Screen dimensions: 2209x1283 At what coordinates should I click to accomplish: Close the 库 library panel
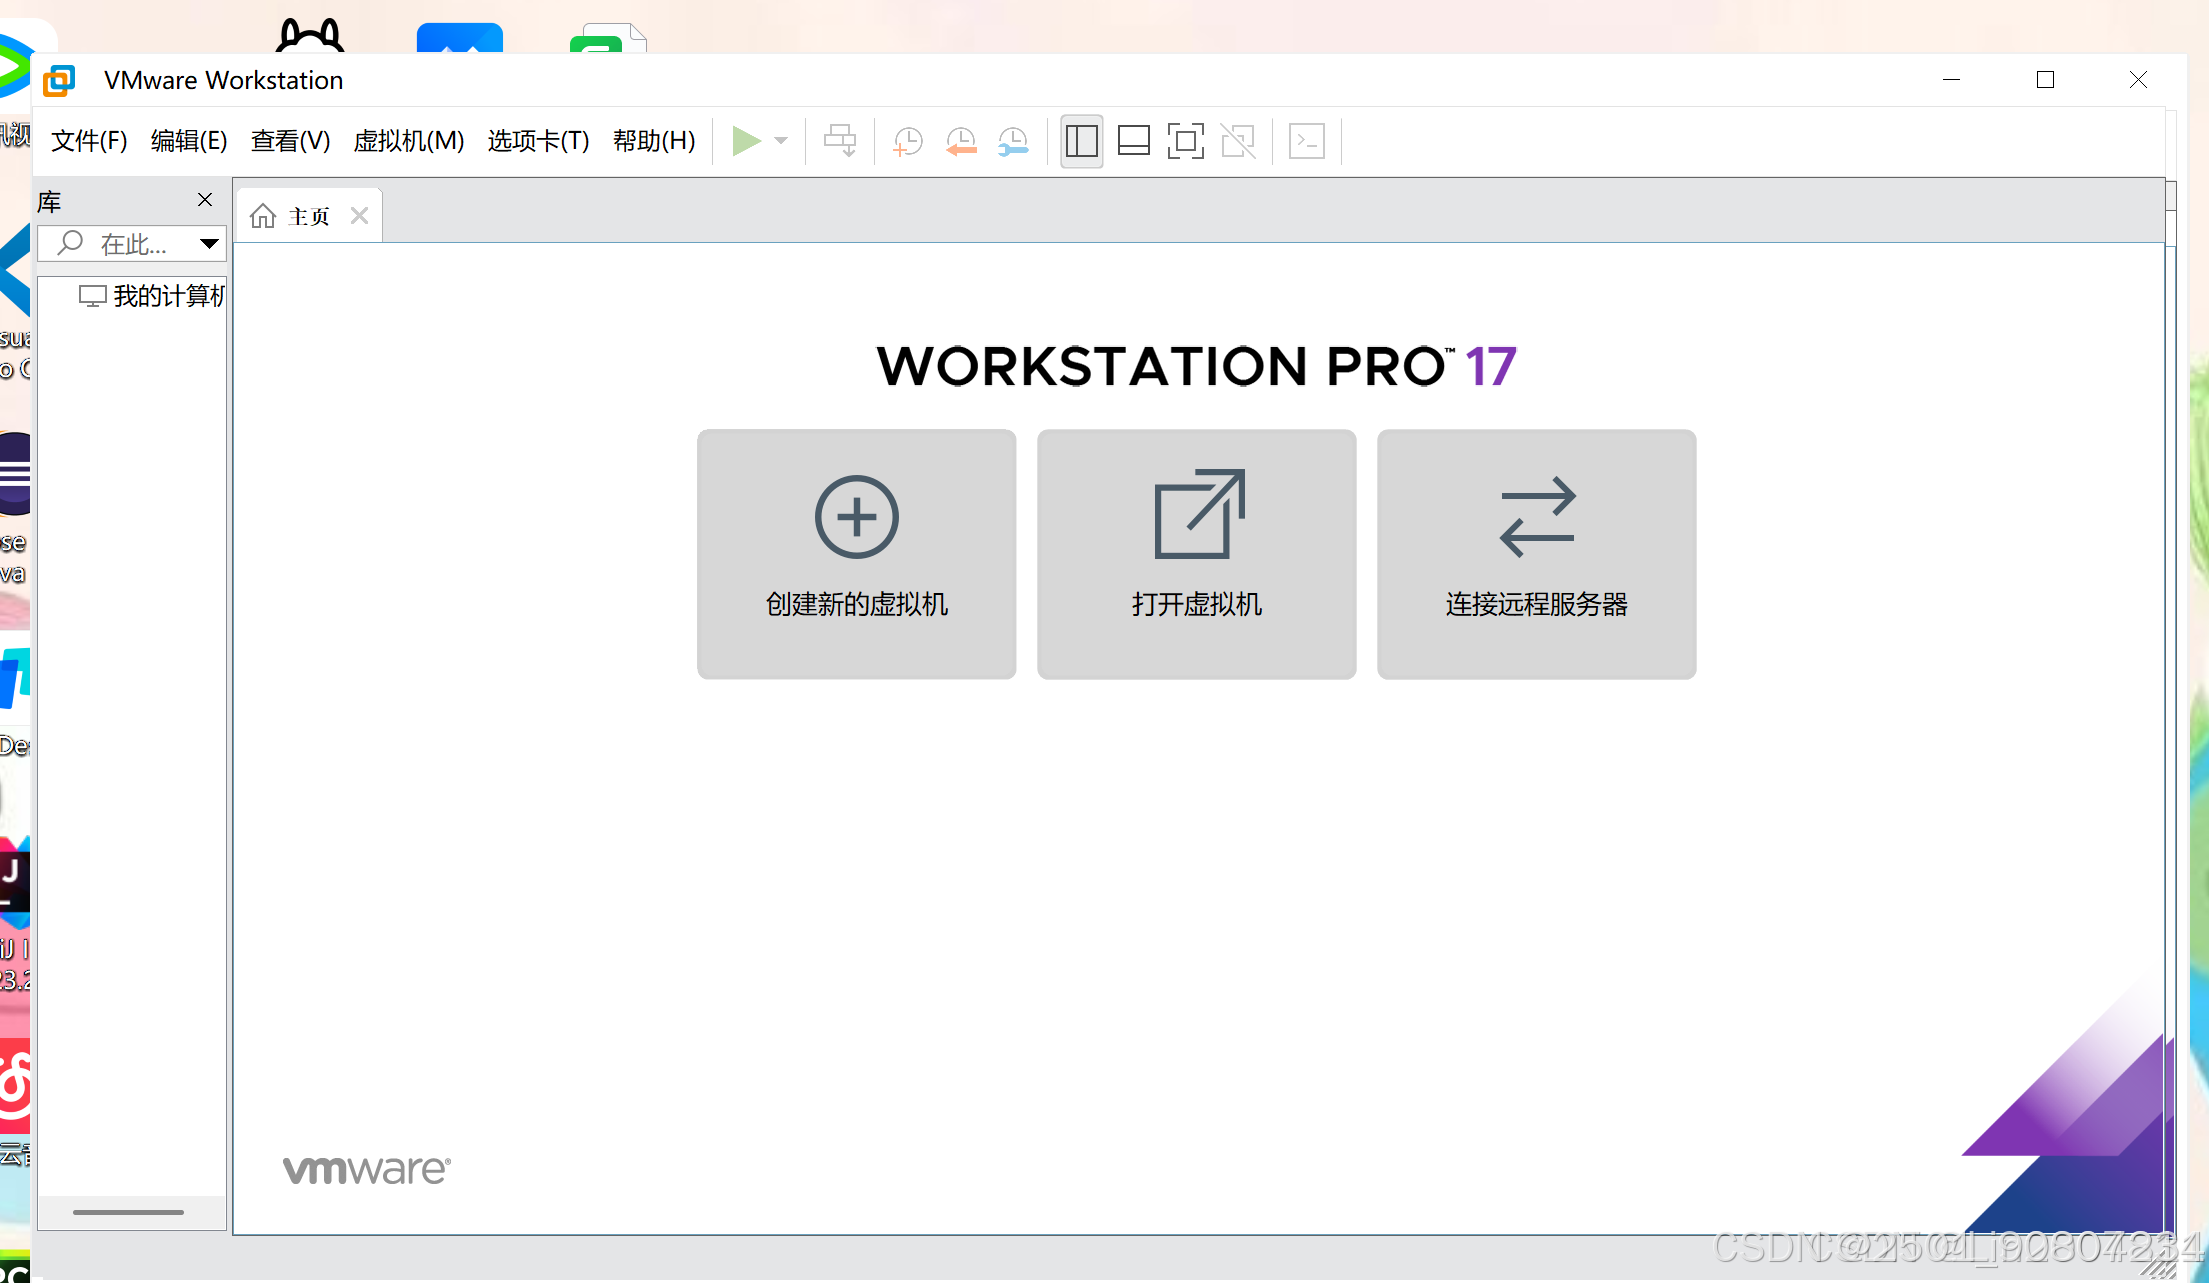[x=205, y=200]
